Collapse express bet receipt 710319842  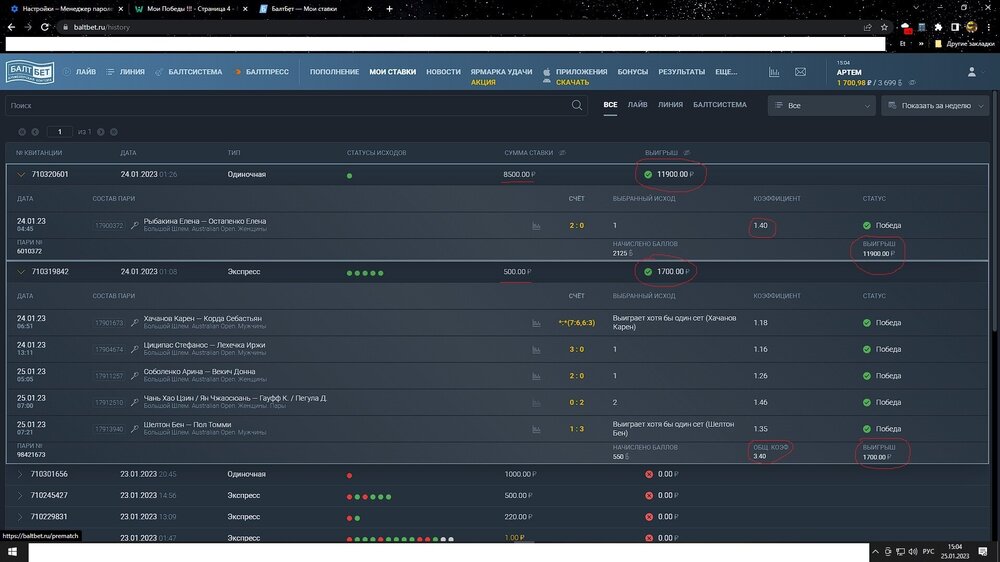click(x=21, y=271)
